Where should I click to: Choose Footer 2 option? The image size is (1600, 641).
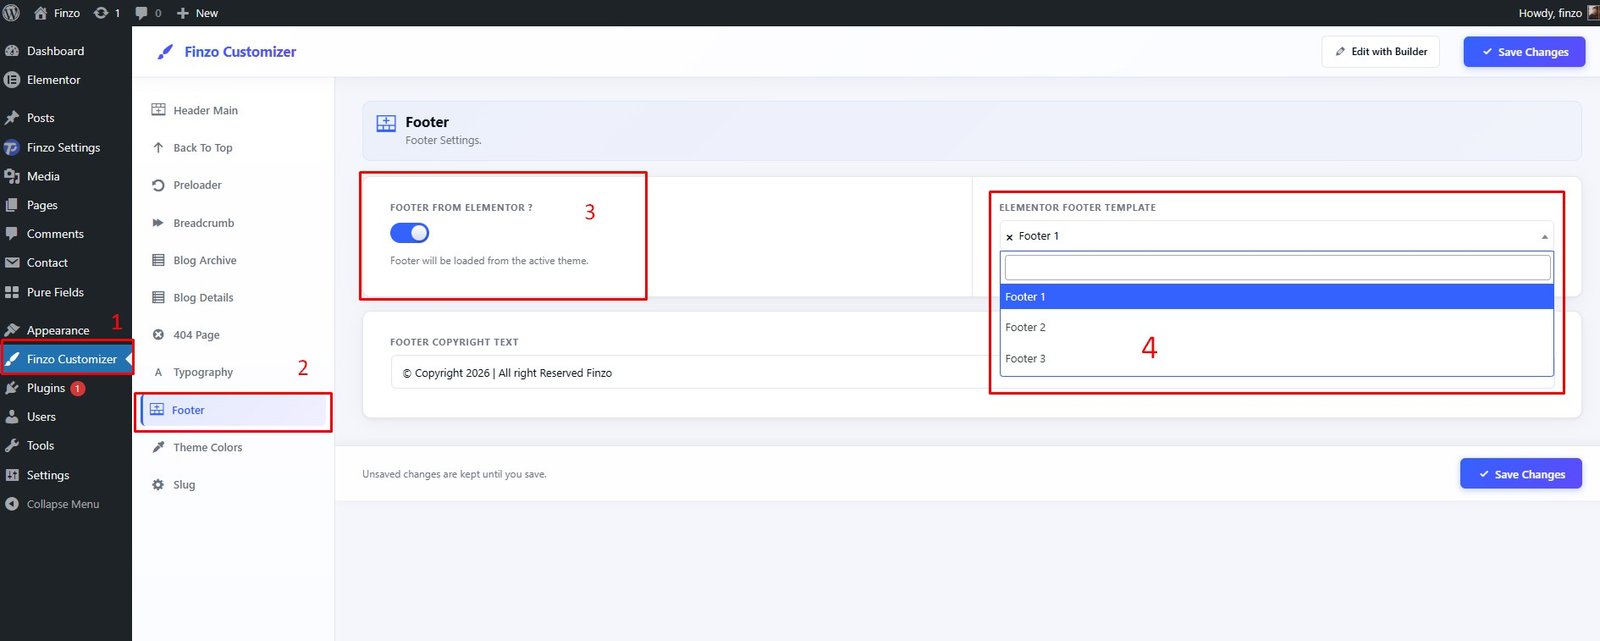click(1277, 328)
